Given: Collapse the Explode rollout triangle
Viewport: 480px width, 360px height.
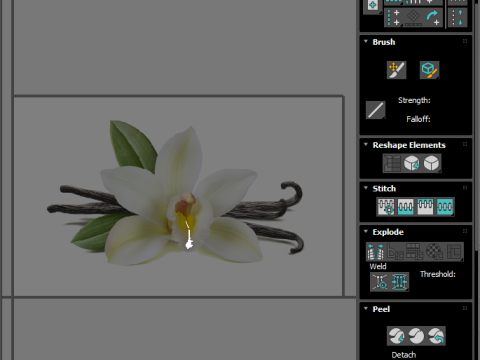Looking at the screenshot, I should point(366,231).
